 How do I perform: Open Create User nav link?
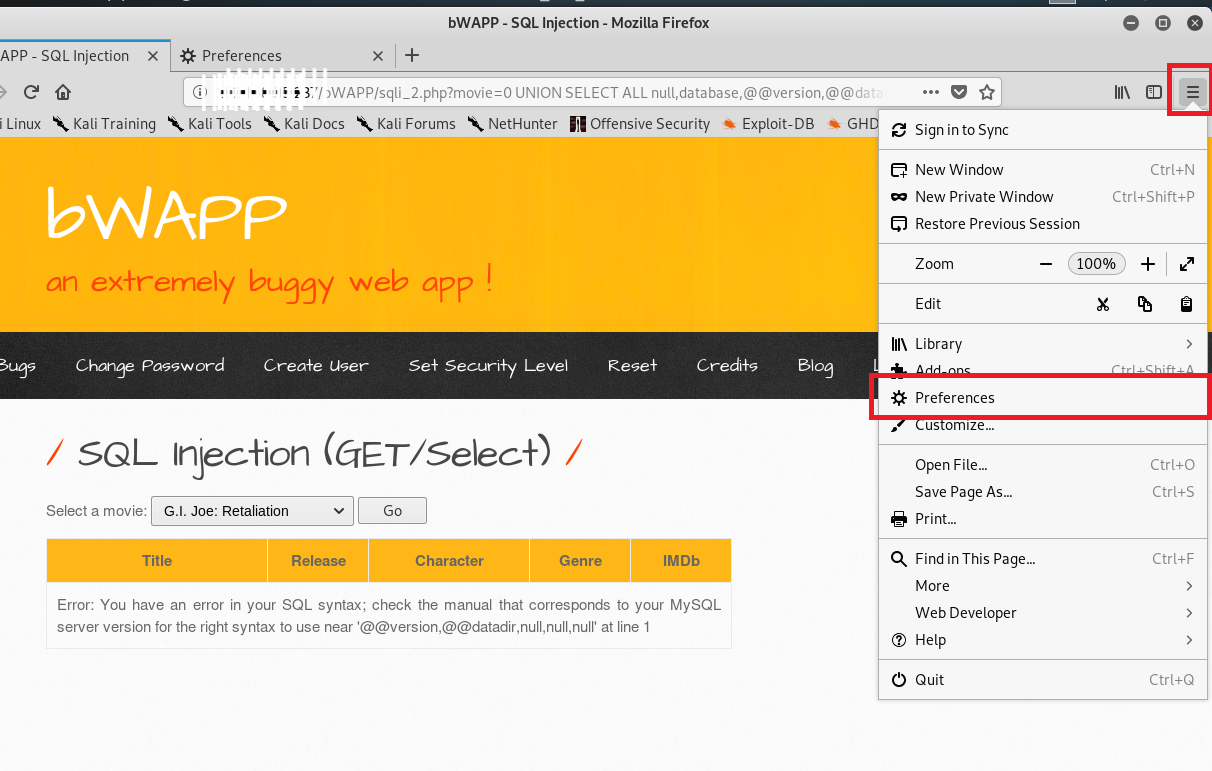[x=316, y=365]
